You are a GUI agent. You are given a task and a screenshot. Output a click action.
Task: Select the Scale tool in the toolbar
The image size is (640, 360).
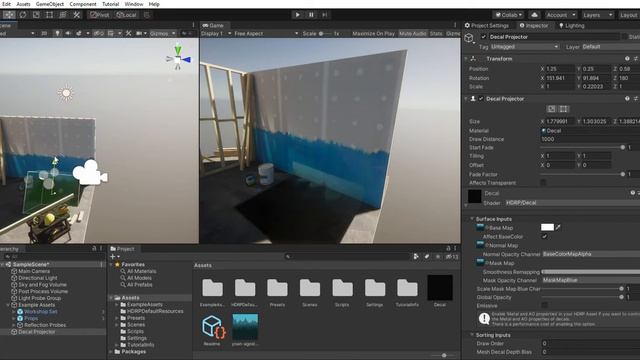[x=36, y=15]
